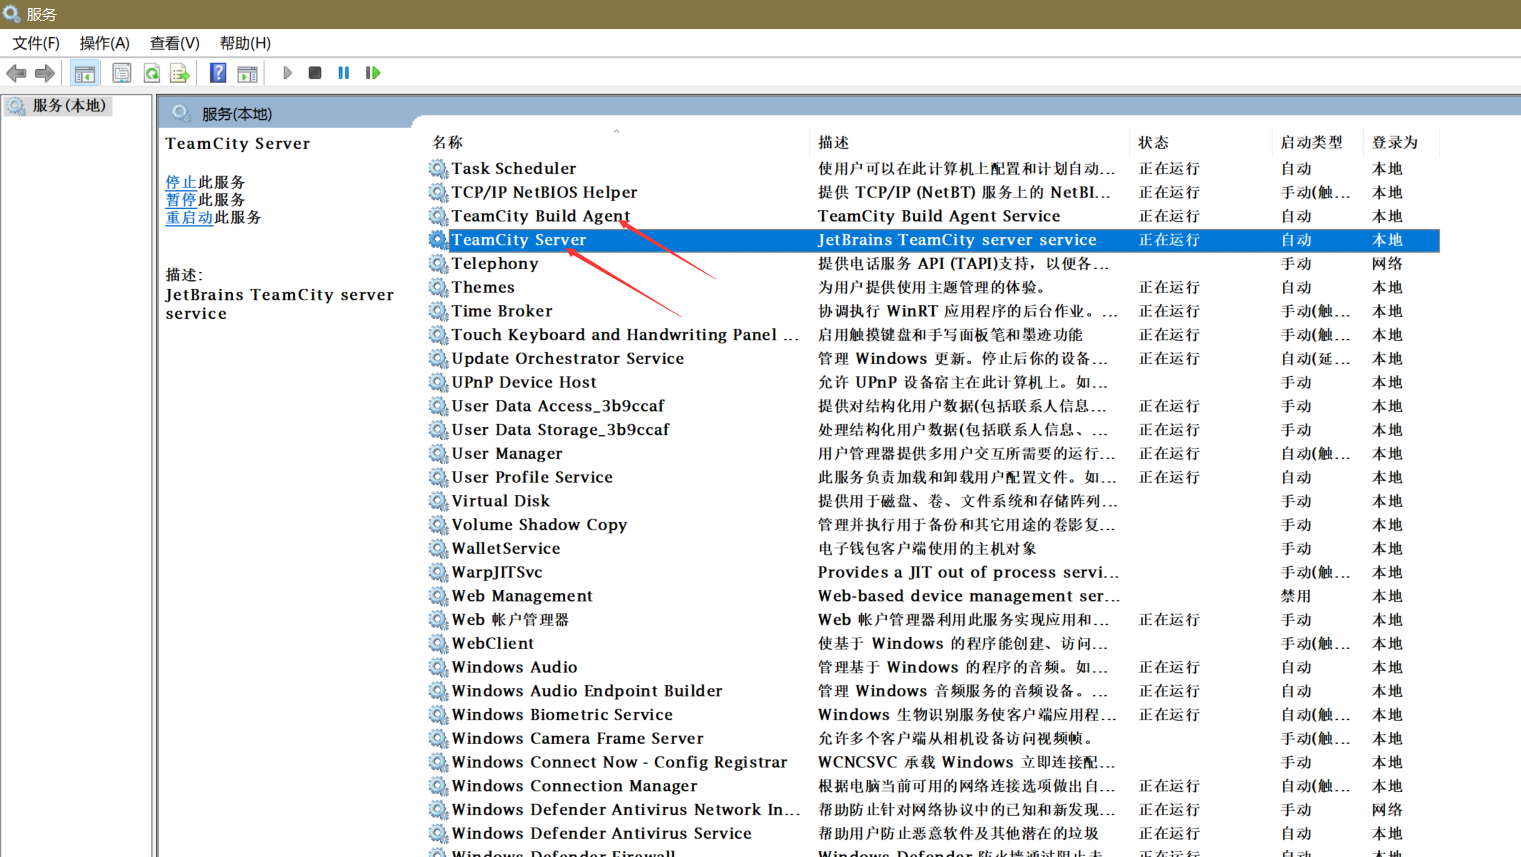This screenshot has width=1521, height=857.
Task: Sort by the 状态 column header
Action: click(1201, 142)
